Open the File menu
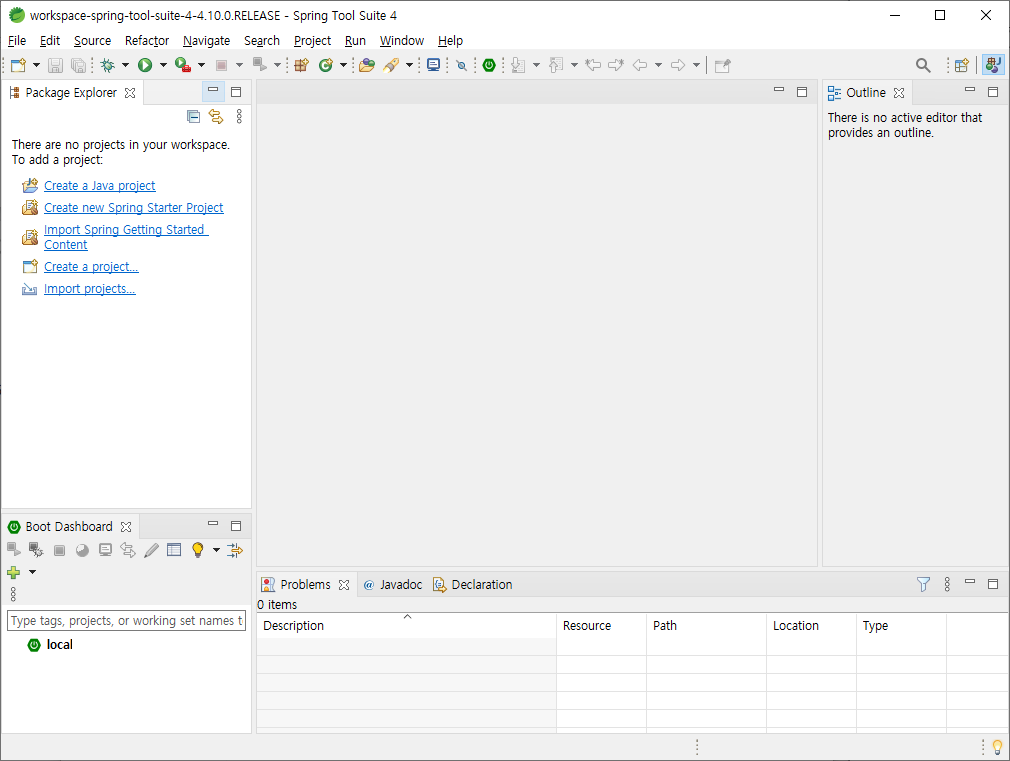 (17, 41)
